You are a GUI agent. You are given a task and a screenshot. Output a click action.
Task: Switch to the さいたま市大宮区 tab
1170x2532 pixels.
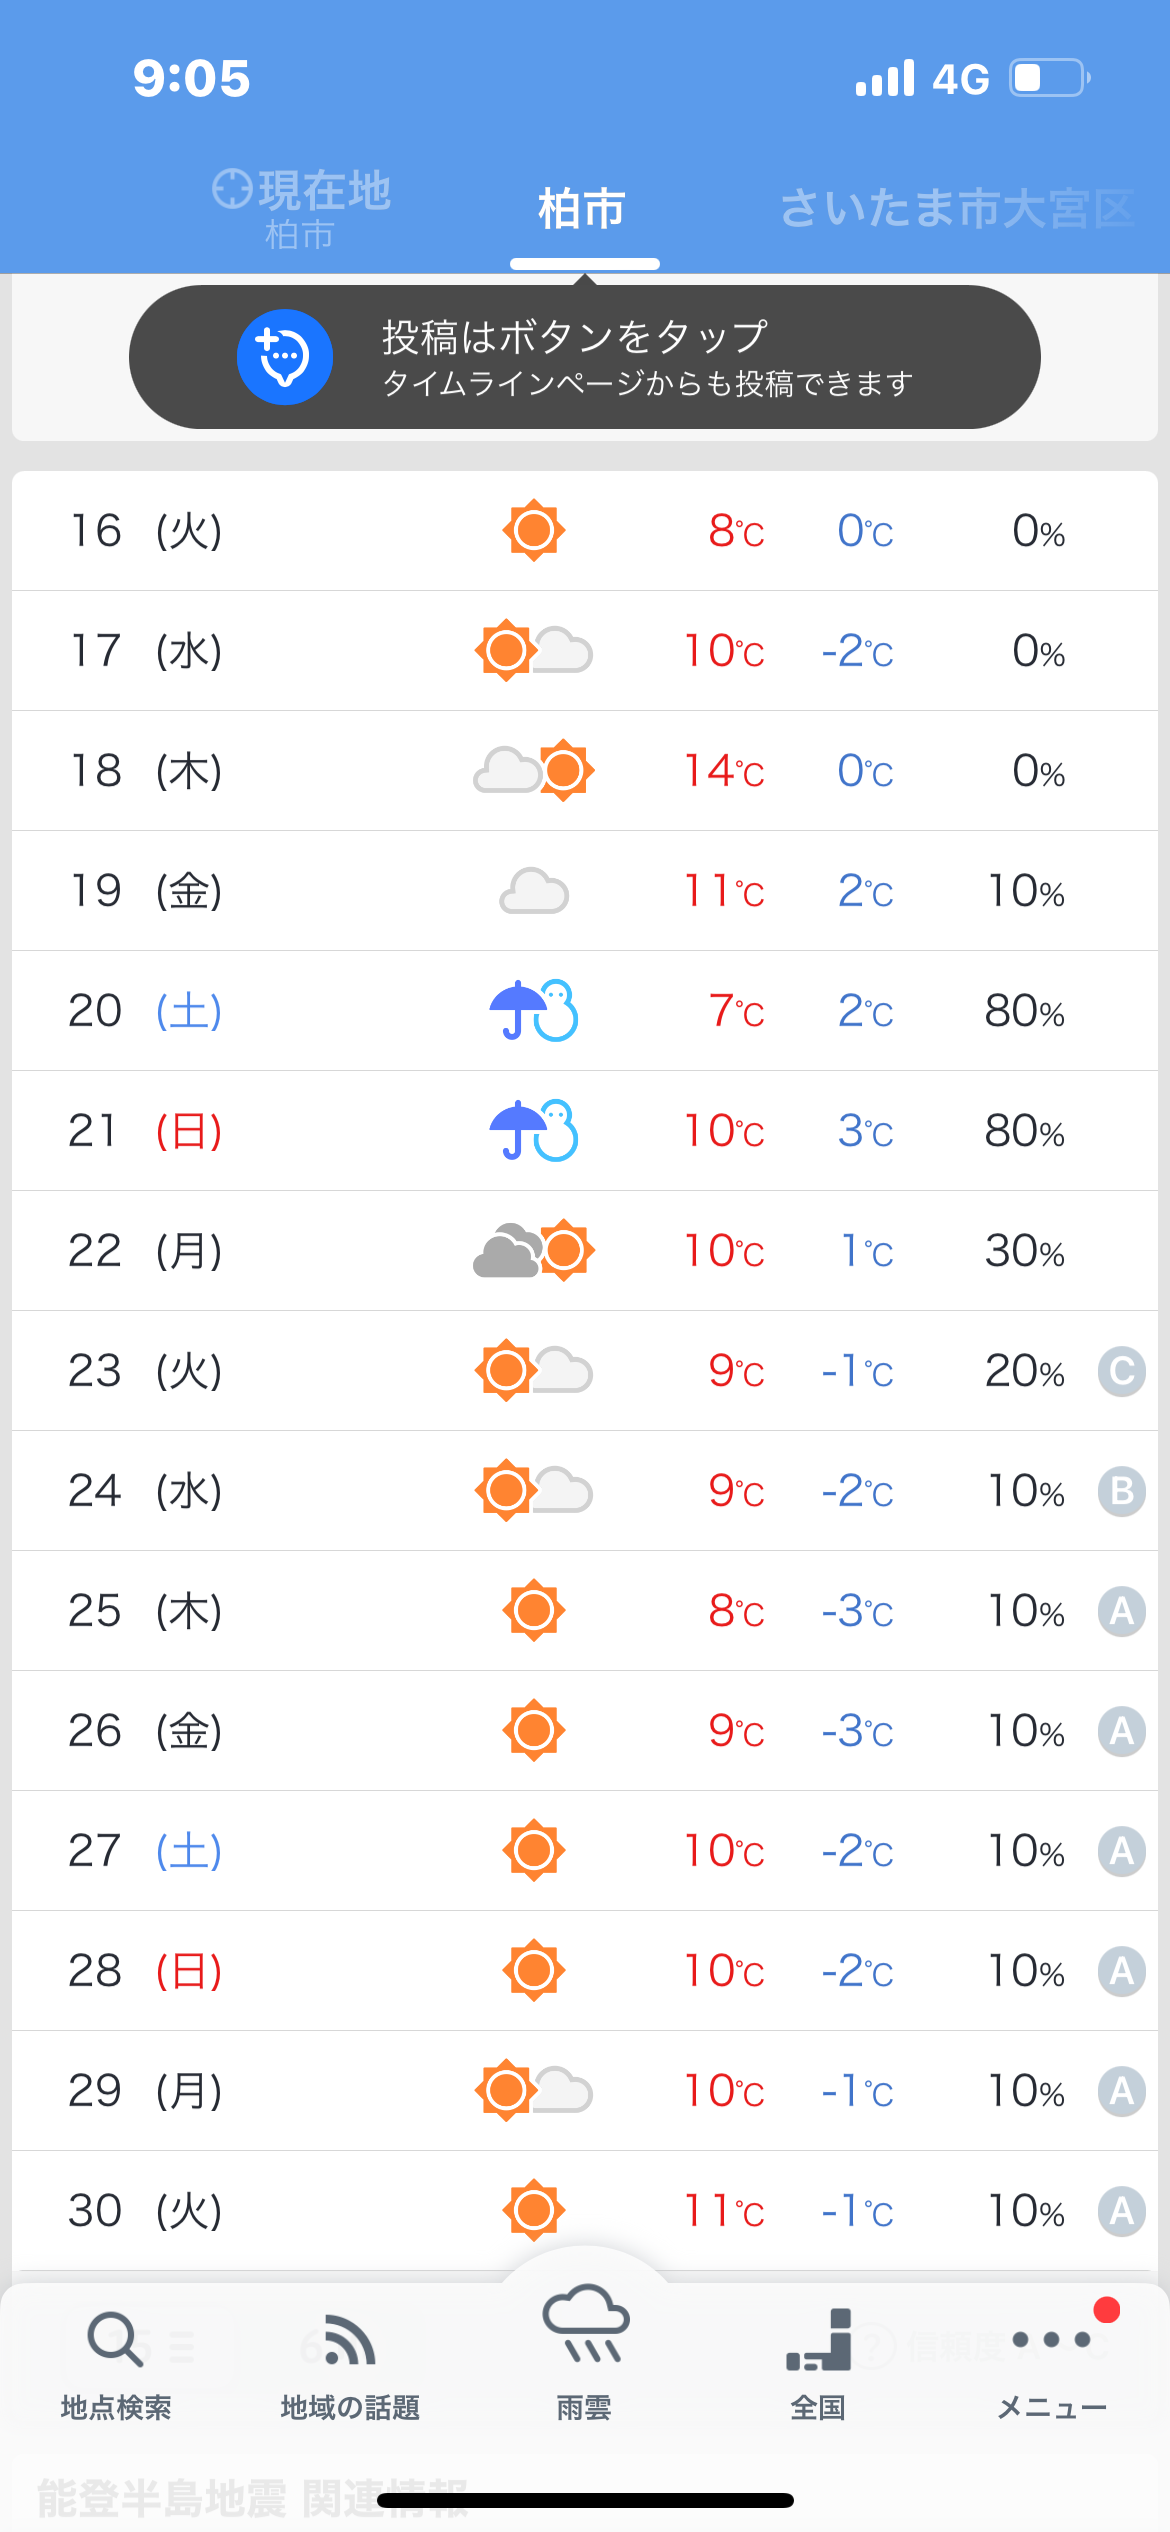pyautogui.click(x=956, y=210)
